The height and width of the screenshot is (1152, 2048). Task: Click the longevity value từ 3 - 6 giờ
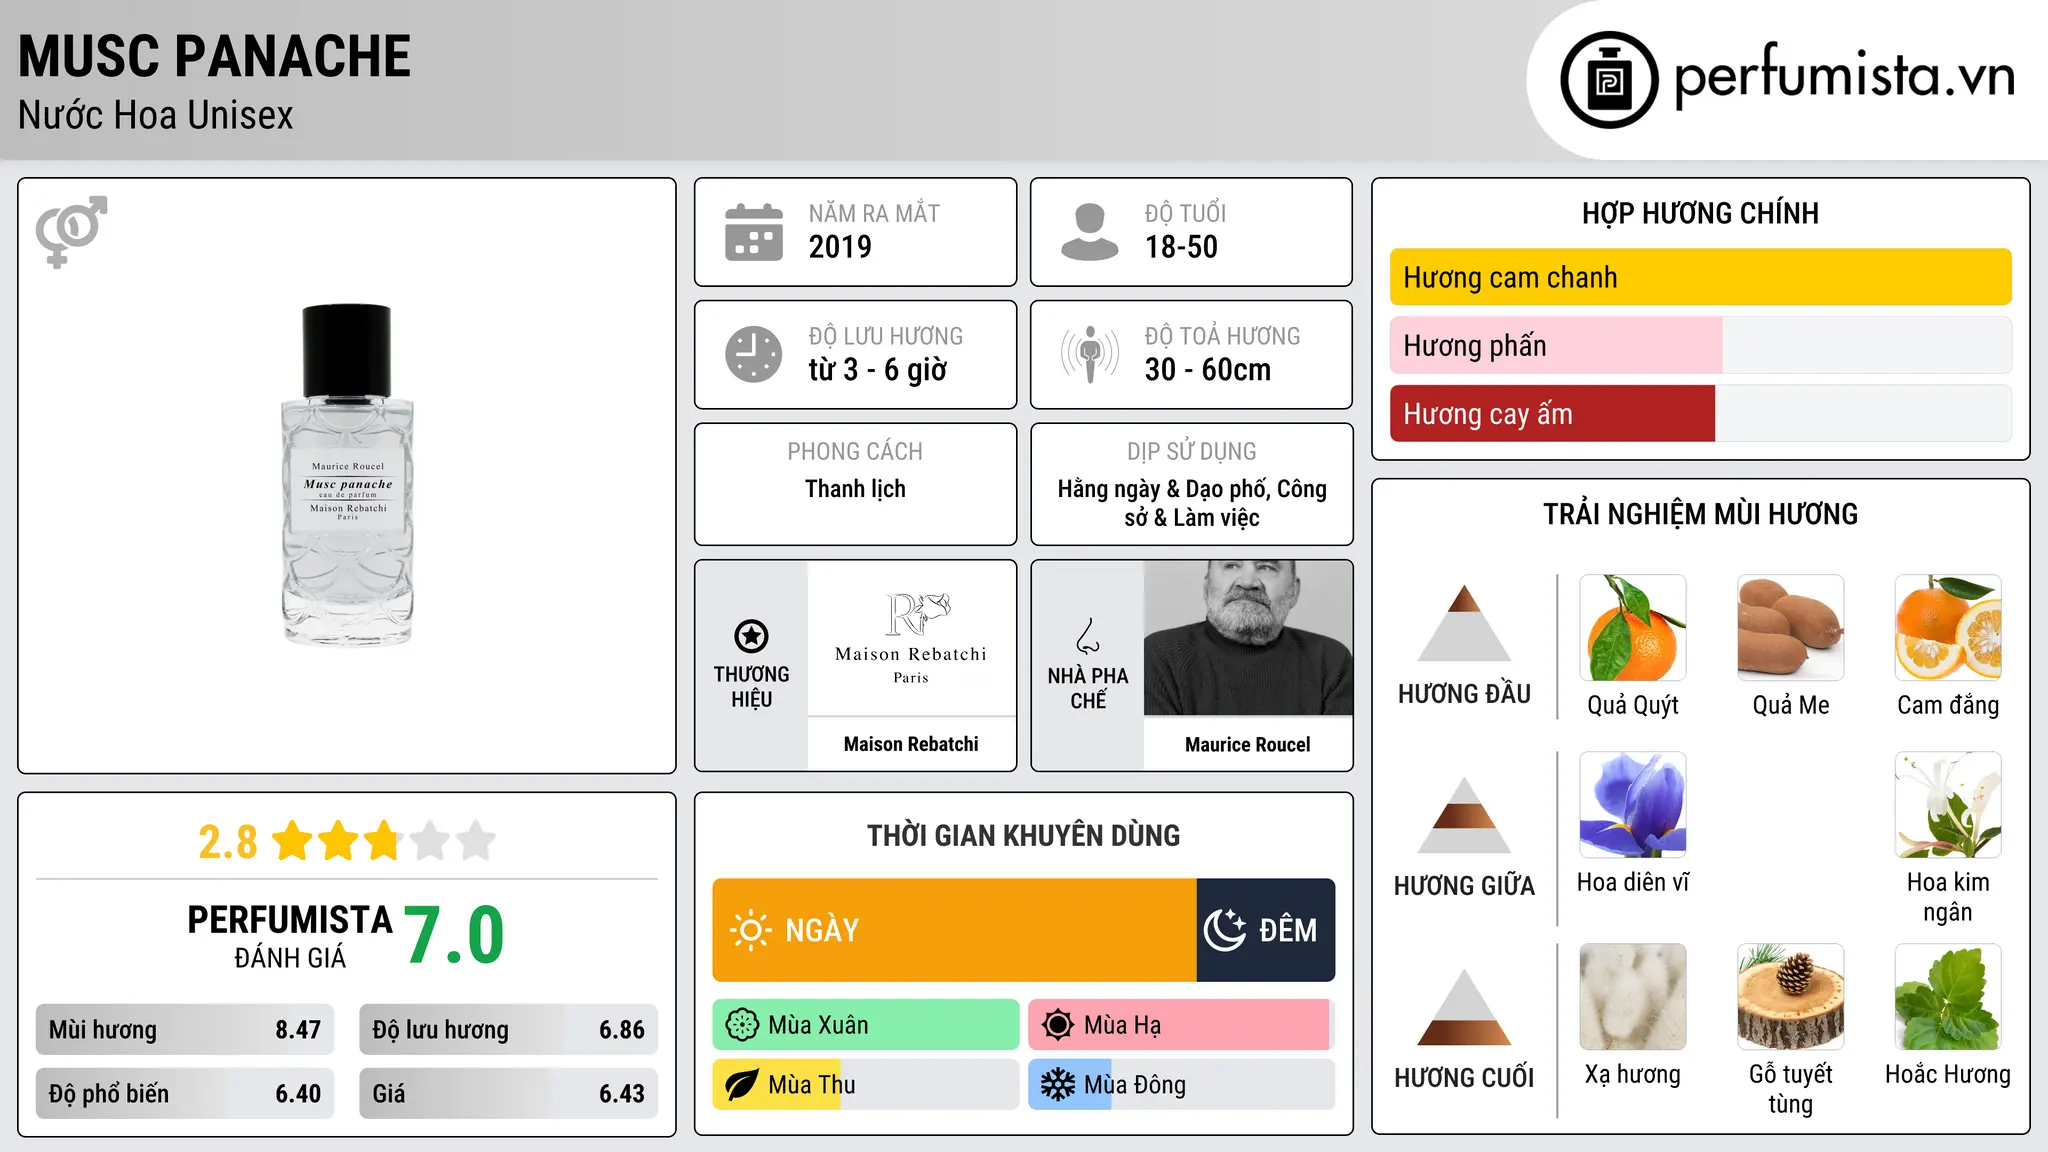[878, 370]
